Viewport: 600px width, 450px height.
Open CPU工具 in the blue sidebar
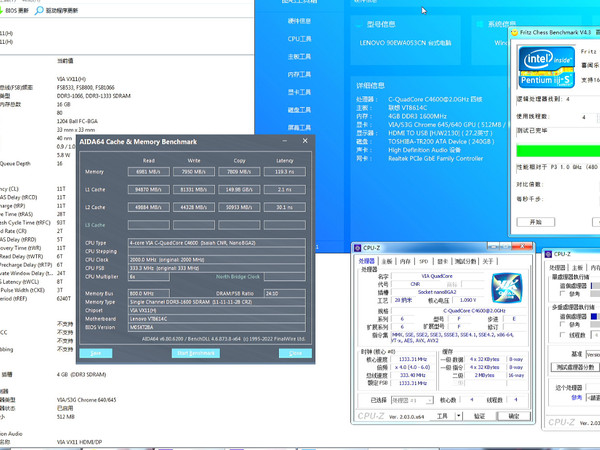[x=299, y=39]
